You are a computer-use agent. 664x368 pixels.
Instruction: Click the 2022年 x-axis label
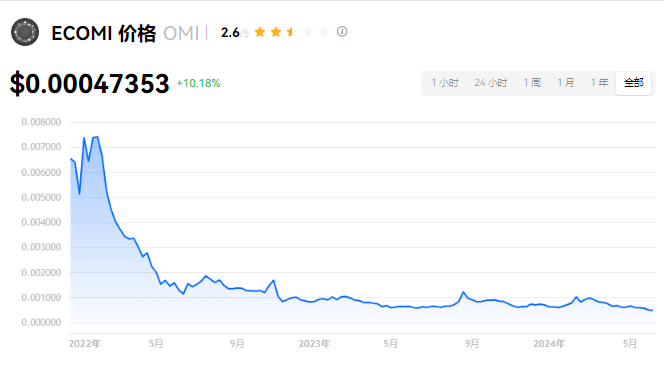point(85,344)
